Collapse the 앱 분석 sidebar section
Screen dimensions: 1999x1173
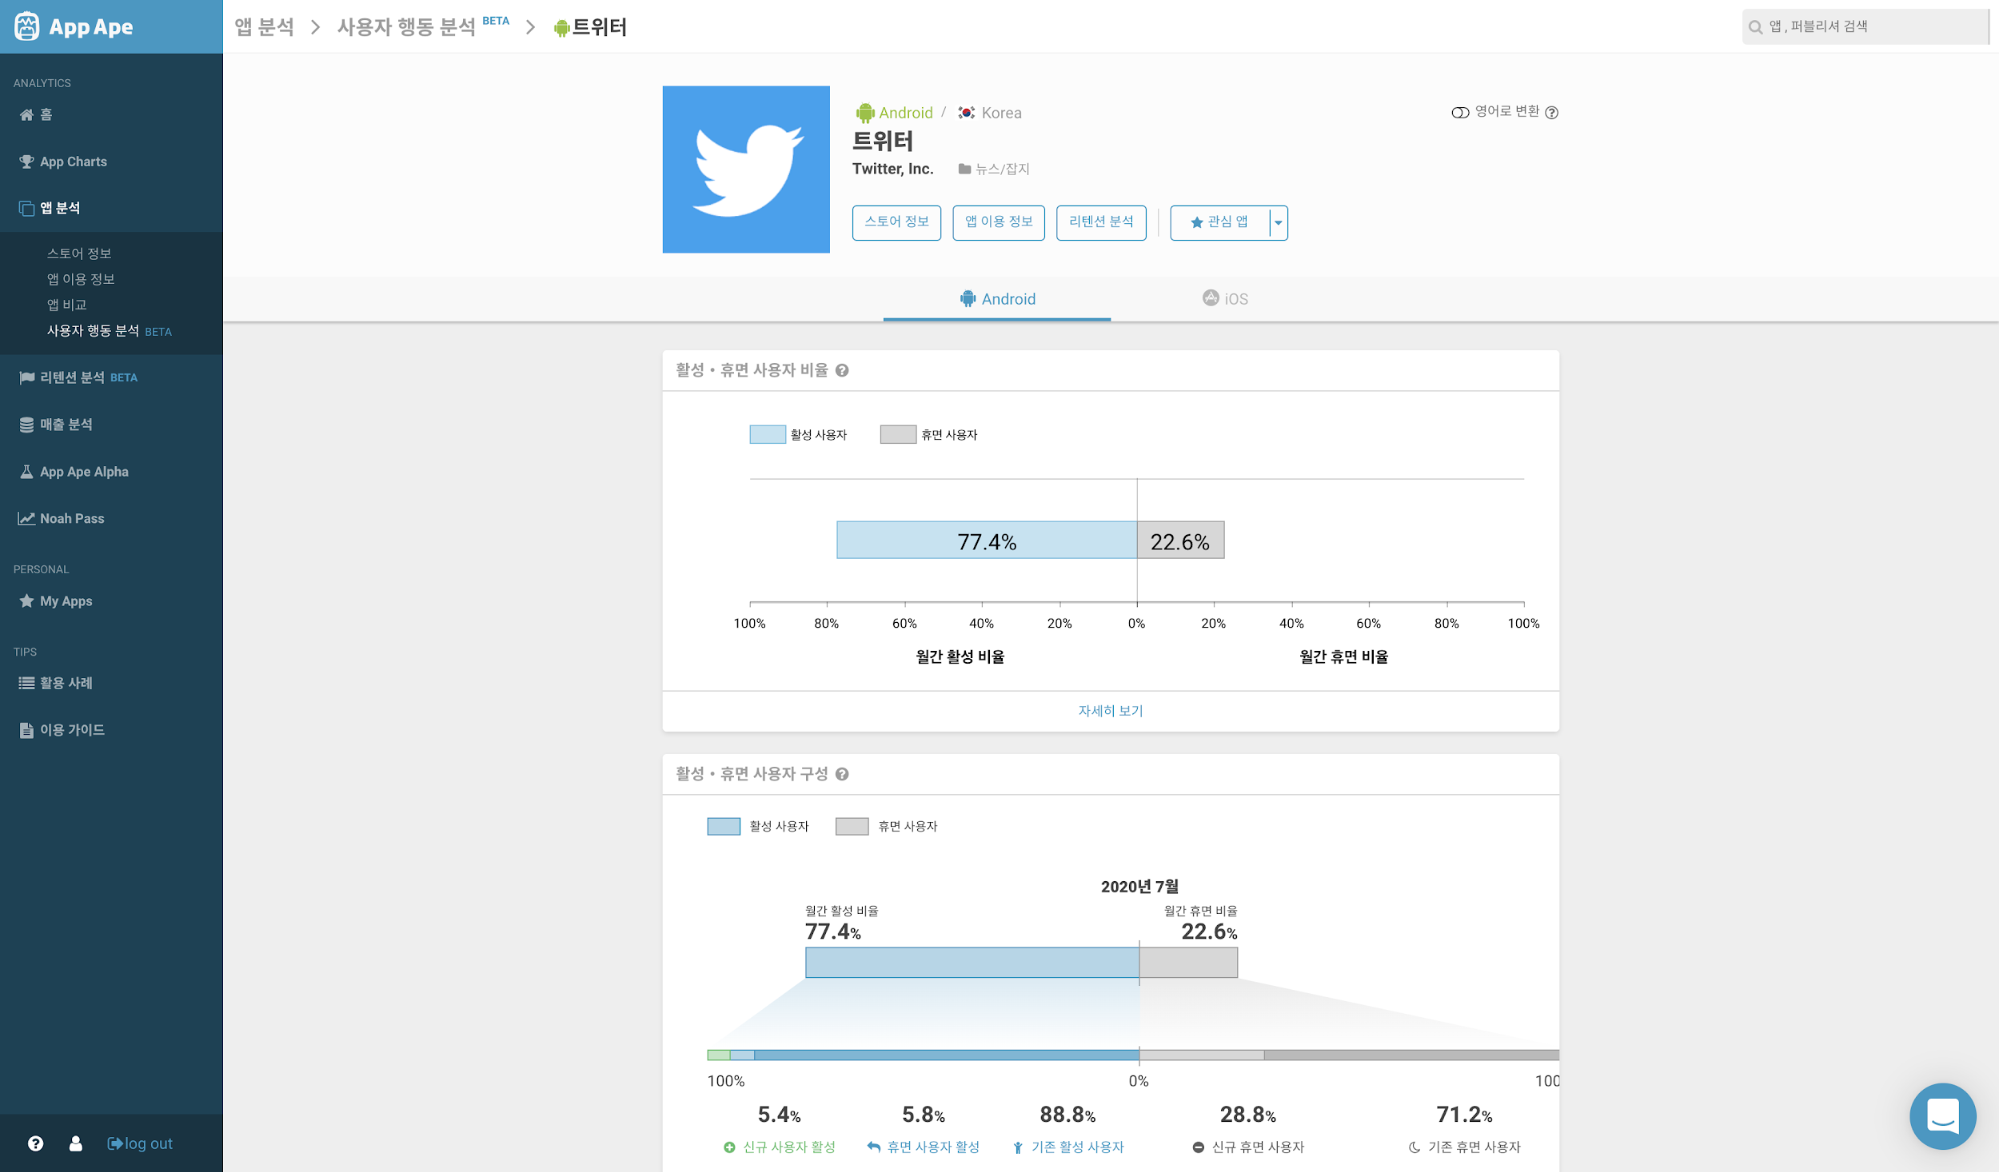111,208
